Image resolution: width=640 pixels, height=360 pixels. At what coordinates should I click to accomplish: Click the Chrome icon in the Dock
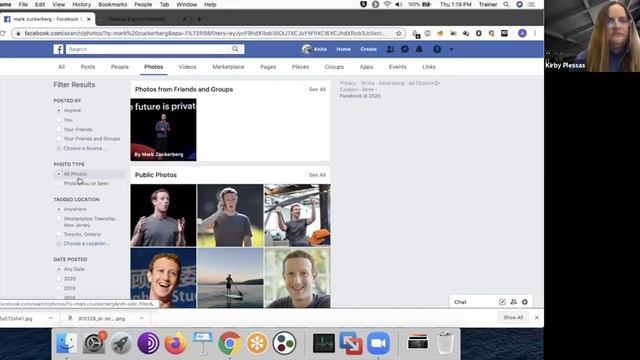pyautogui.click(x=230, y=343)
